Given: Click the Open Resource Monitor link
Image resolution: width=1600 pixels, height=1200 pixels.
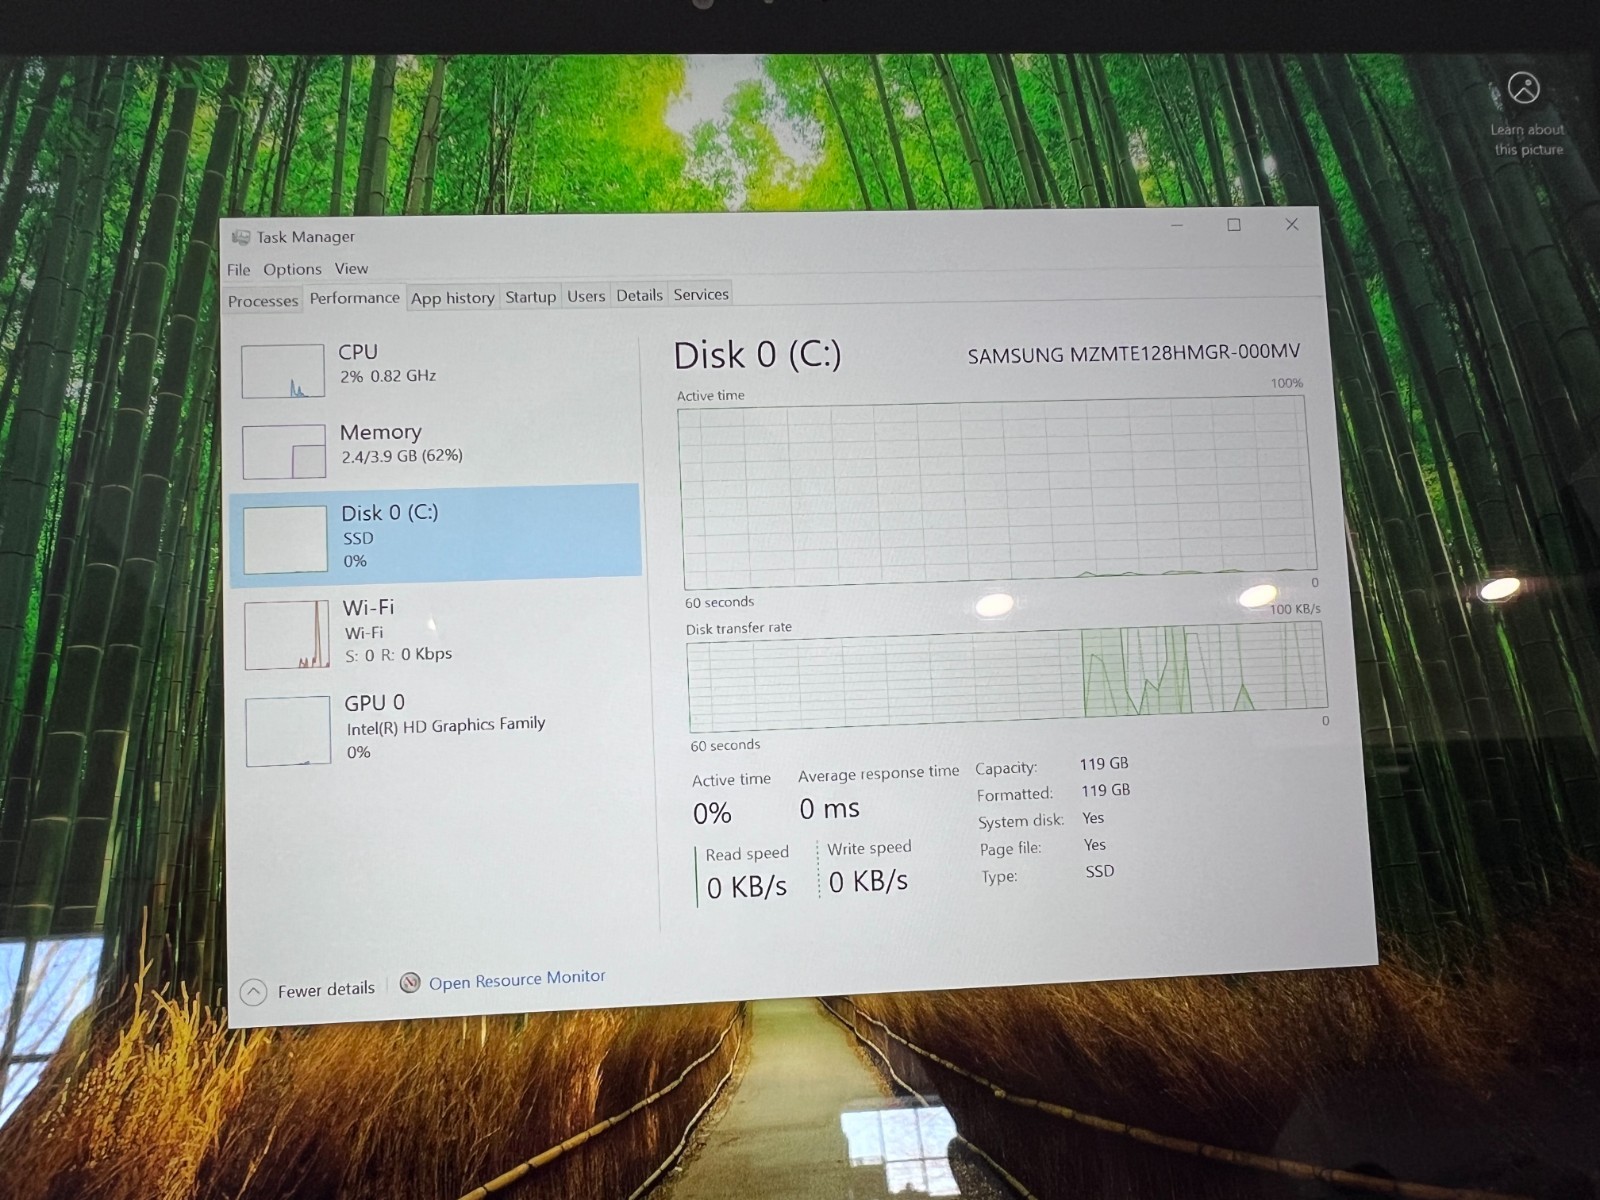Looking at the screenshot, I should 517,979.
